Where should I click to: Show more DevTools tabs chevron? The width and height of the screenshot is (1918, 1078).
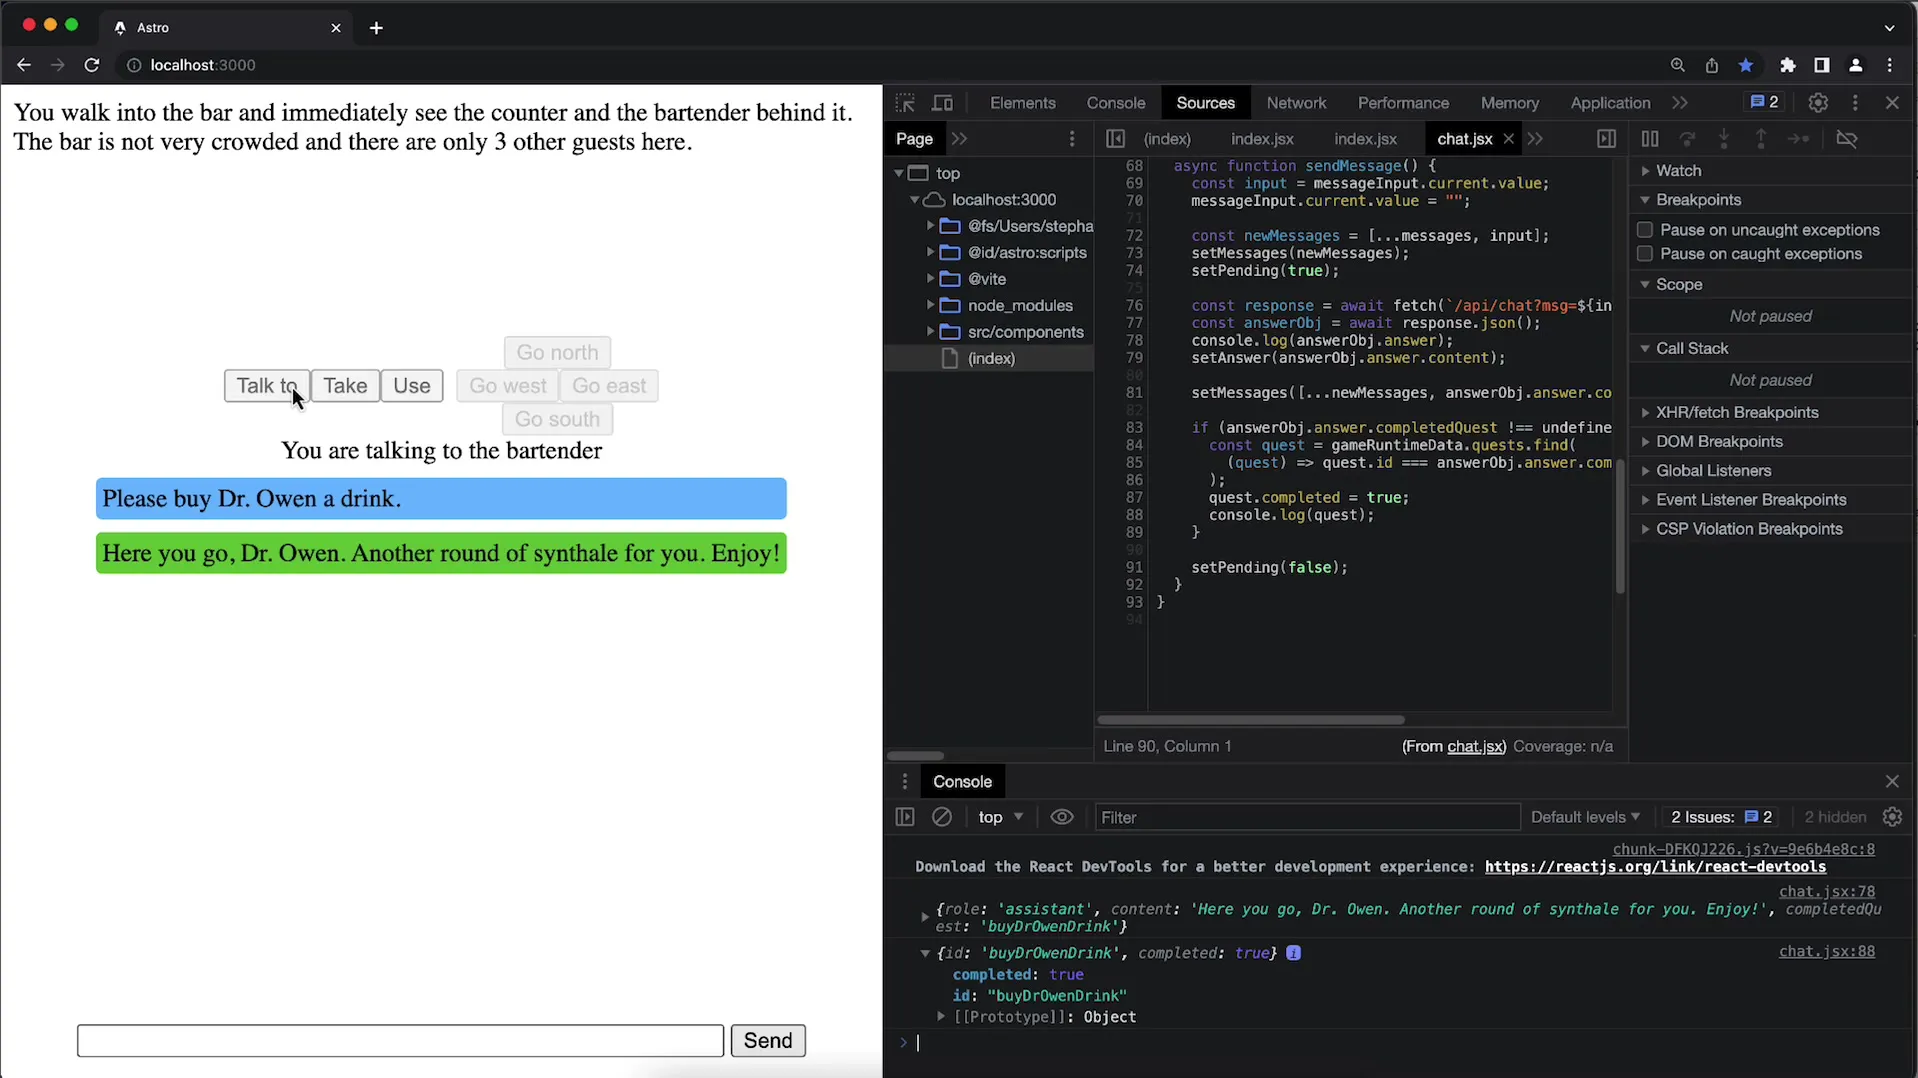point(1680,103)
